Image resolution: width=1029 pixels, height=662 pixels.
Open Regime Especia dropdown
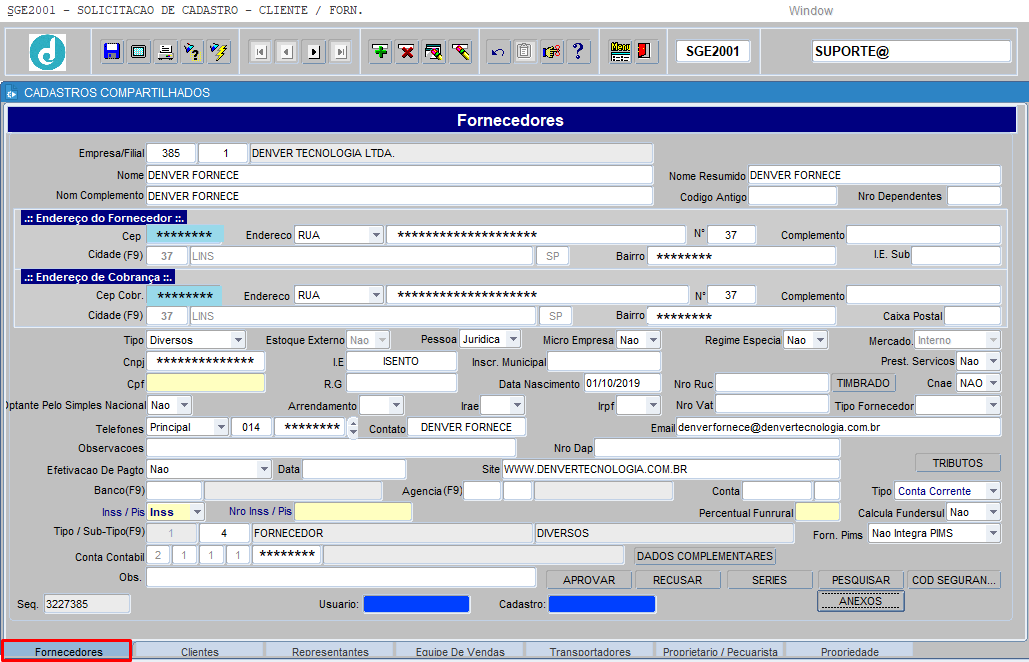coord(820,340)
